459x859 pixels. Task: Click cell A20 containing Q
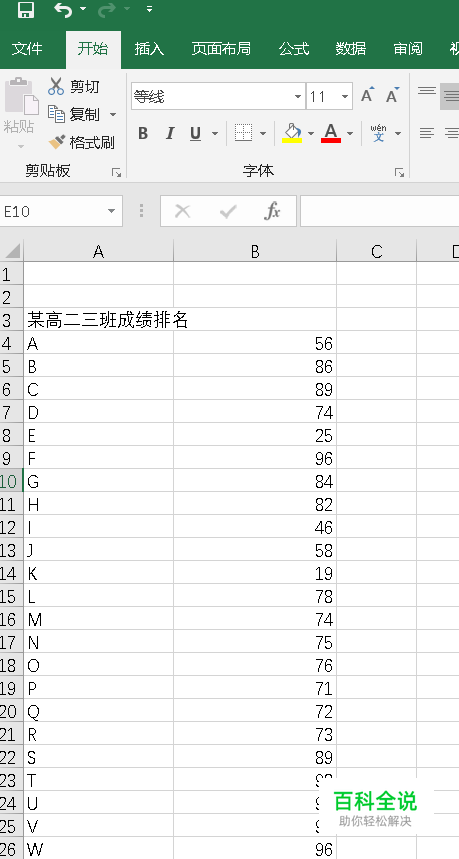(99, 711)
